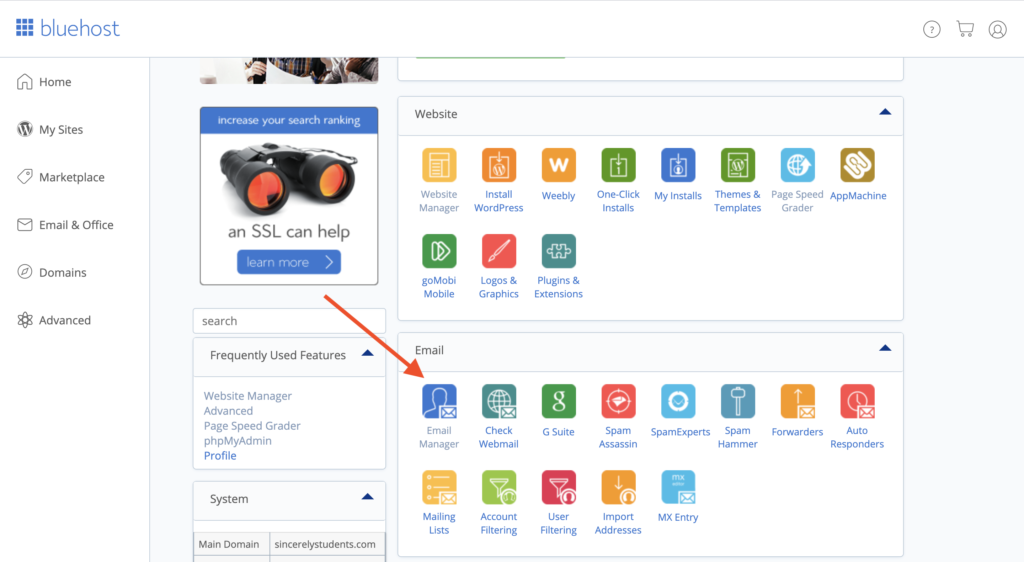Screen dimensions: 1024x562
Task: Open Domains in sidebar
Action: click(51, 272)
